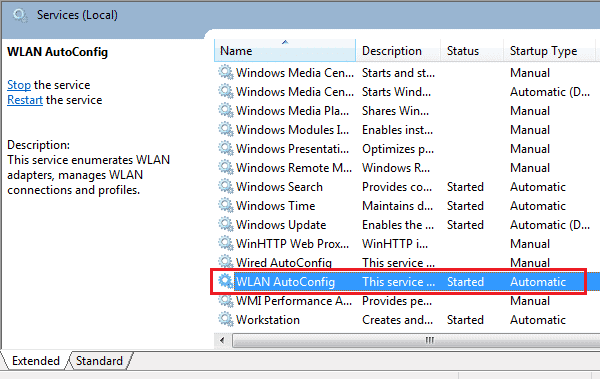
Task: Click gear icon of Windows Search service
Action: [x=226, y=186]
